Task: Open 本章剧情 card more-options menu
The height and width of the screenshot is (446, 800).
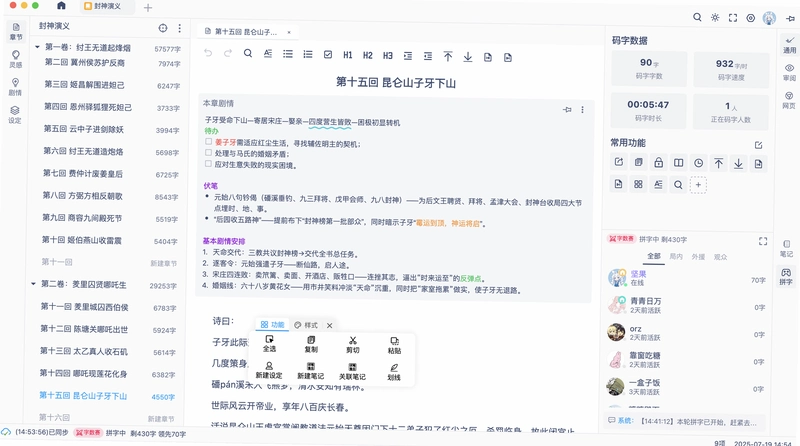Action: pyautogui.click(x=582, y=110)
